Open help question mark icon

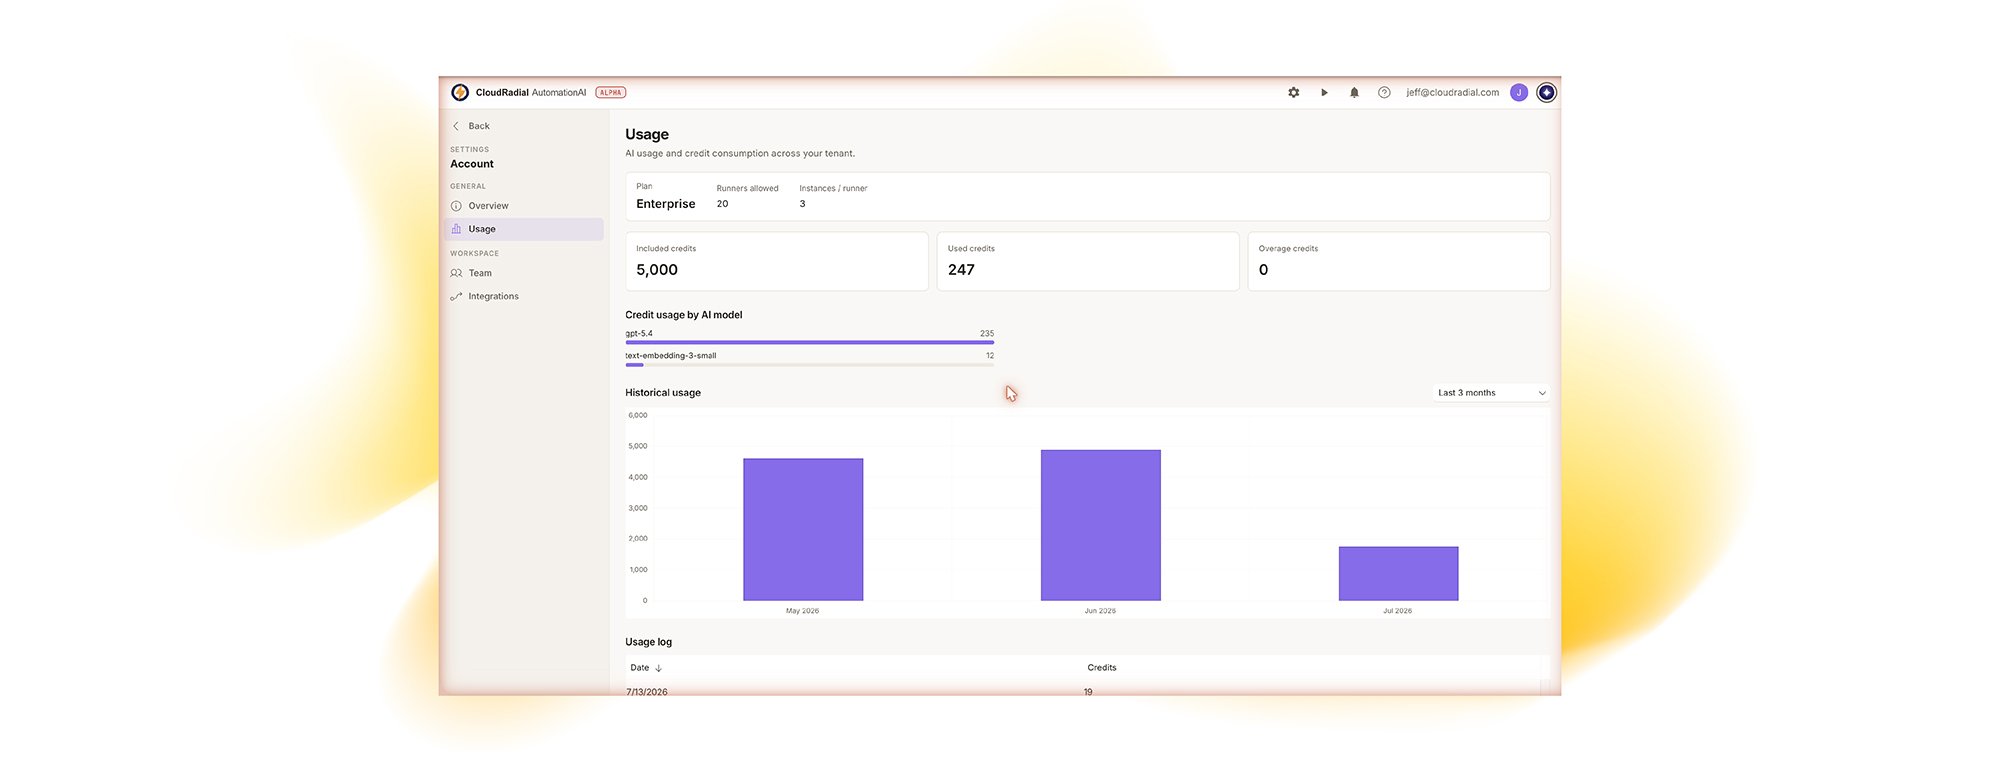(1384, 92)
